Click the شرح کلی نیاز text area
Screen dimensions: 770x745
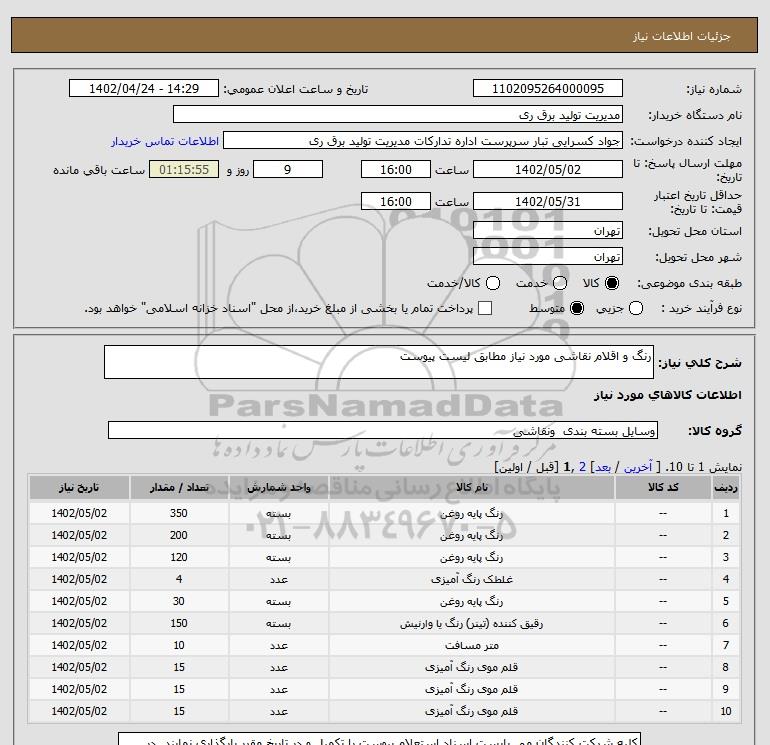[x=379, y=362]
